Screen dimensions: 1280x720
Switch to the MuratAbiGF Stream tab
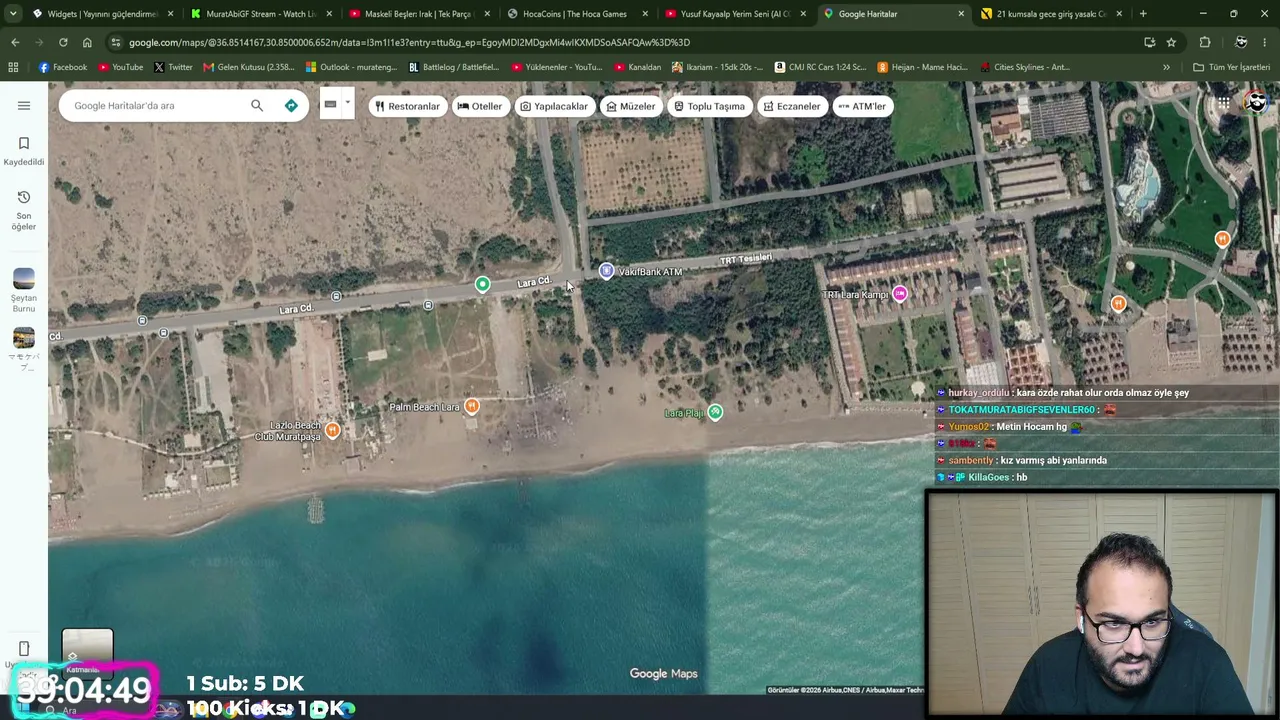[x=260, y=14]
